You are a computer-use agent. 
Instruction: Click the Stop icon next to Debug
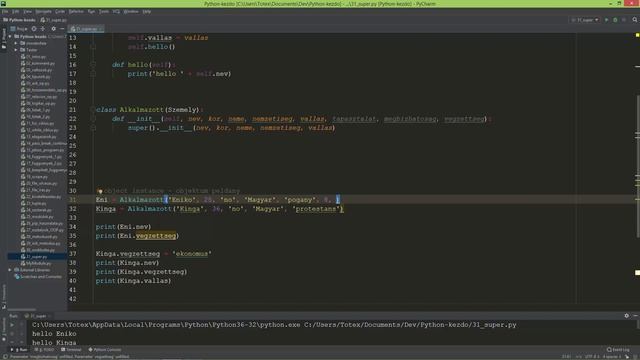(x=624, y=20)
